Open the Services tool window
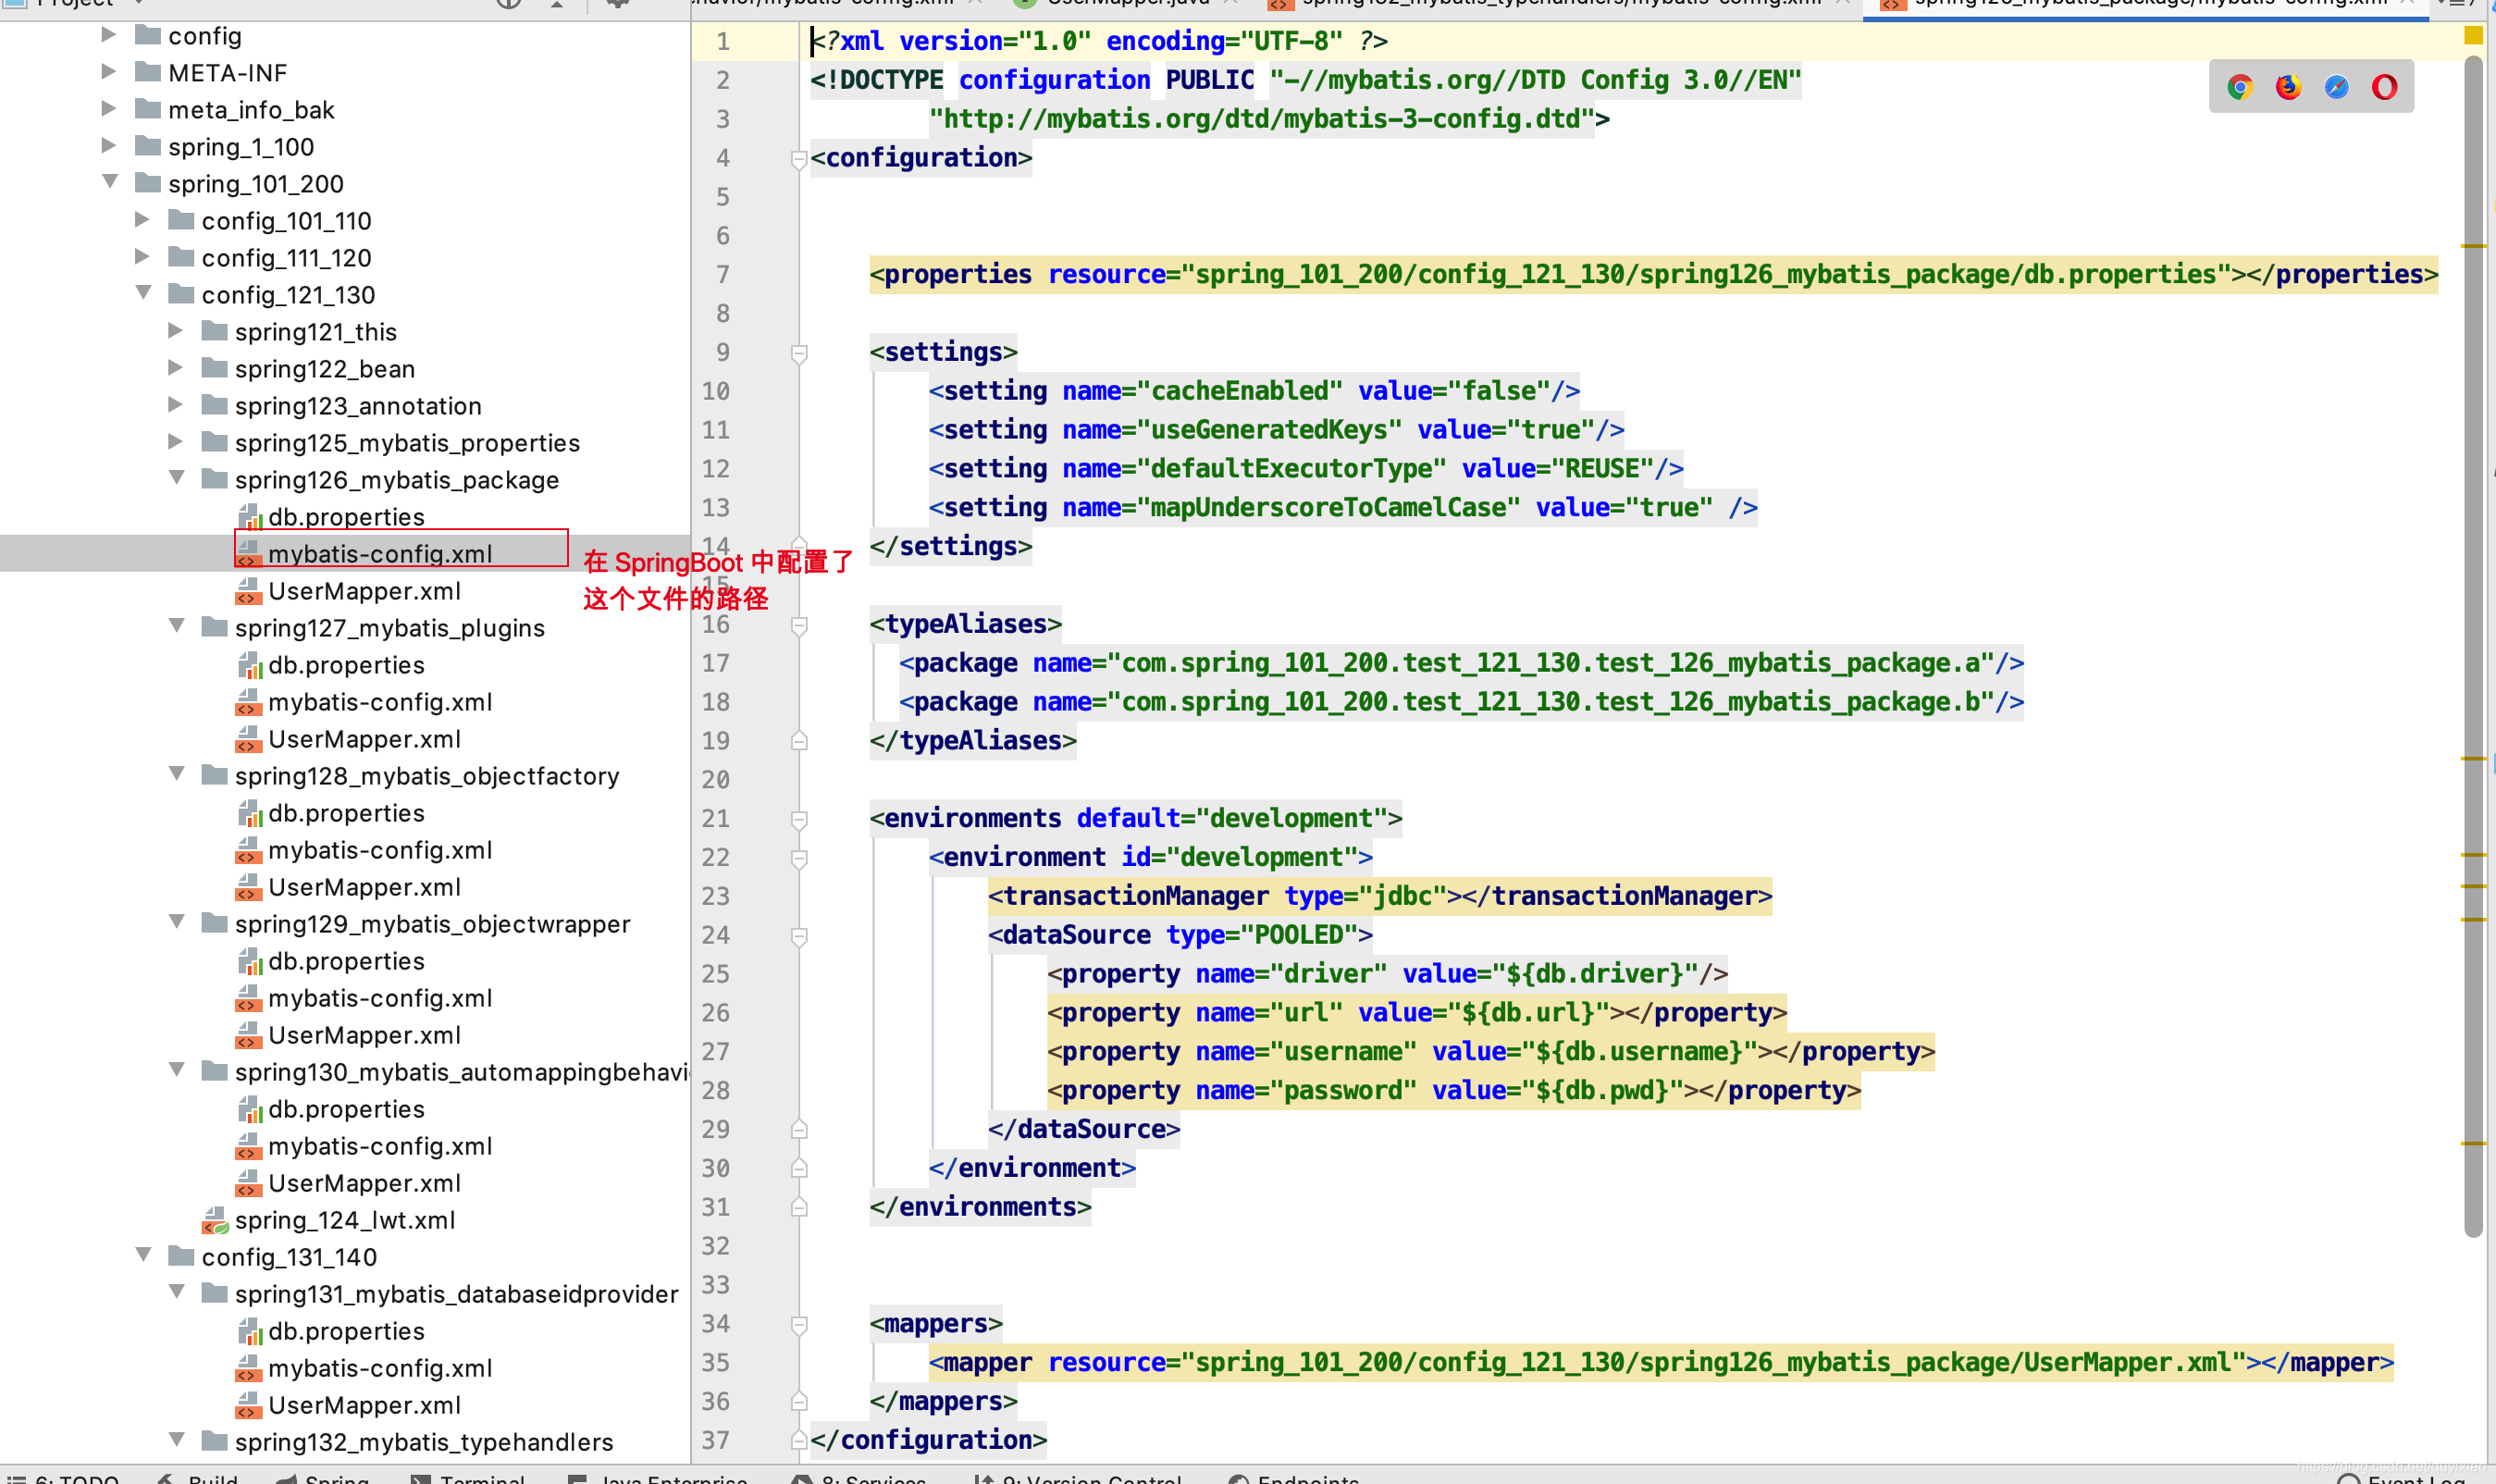 click(859, 1478)
